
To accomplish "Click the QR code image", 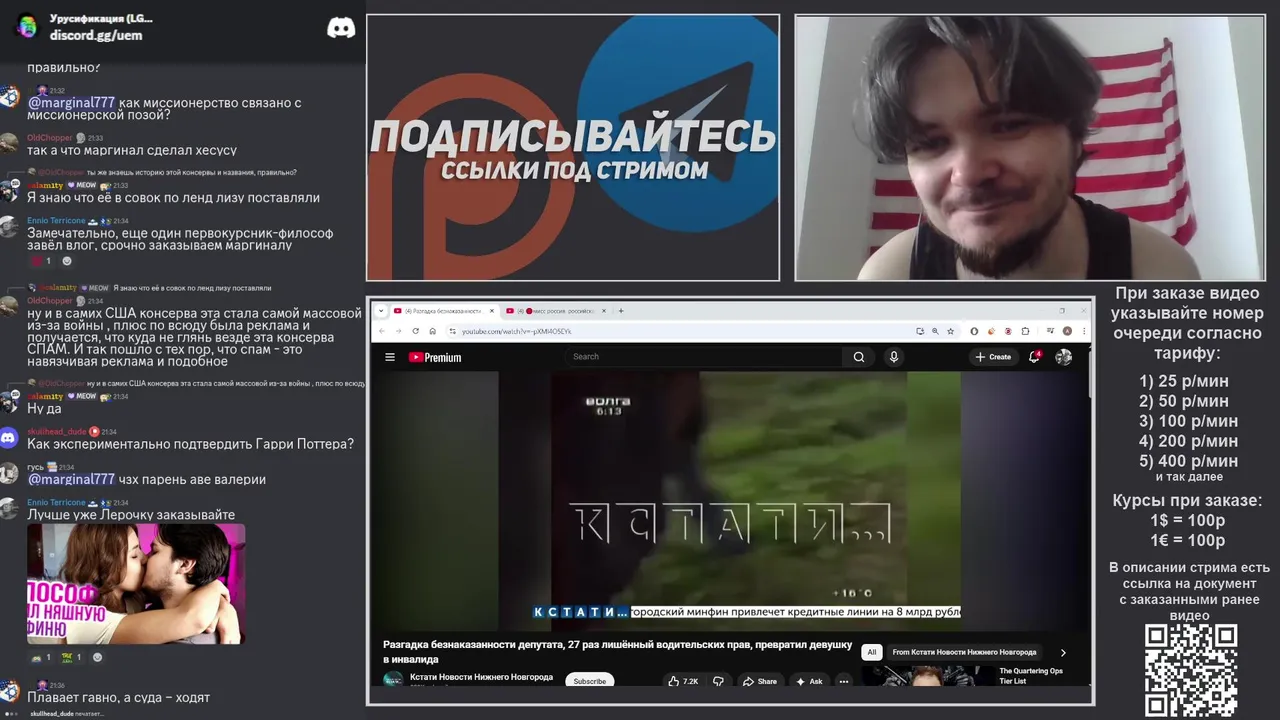I will 1191,670.
